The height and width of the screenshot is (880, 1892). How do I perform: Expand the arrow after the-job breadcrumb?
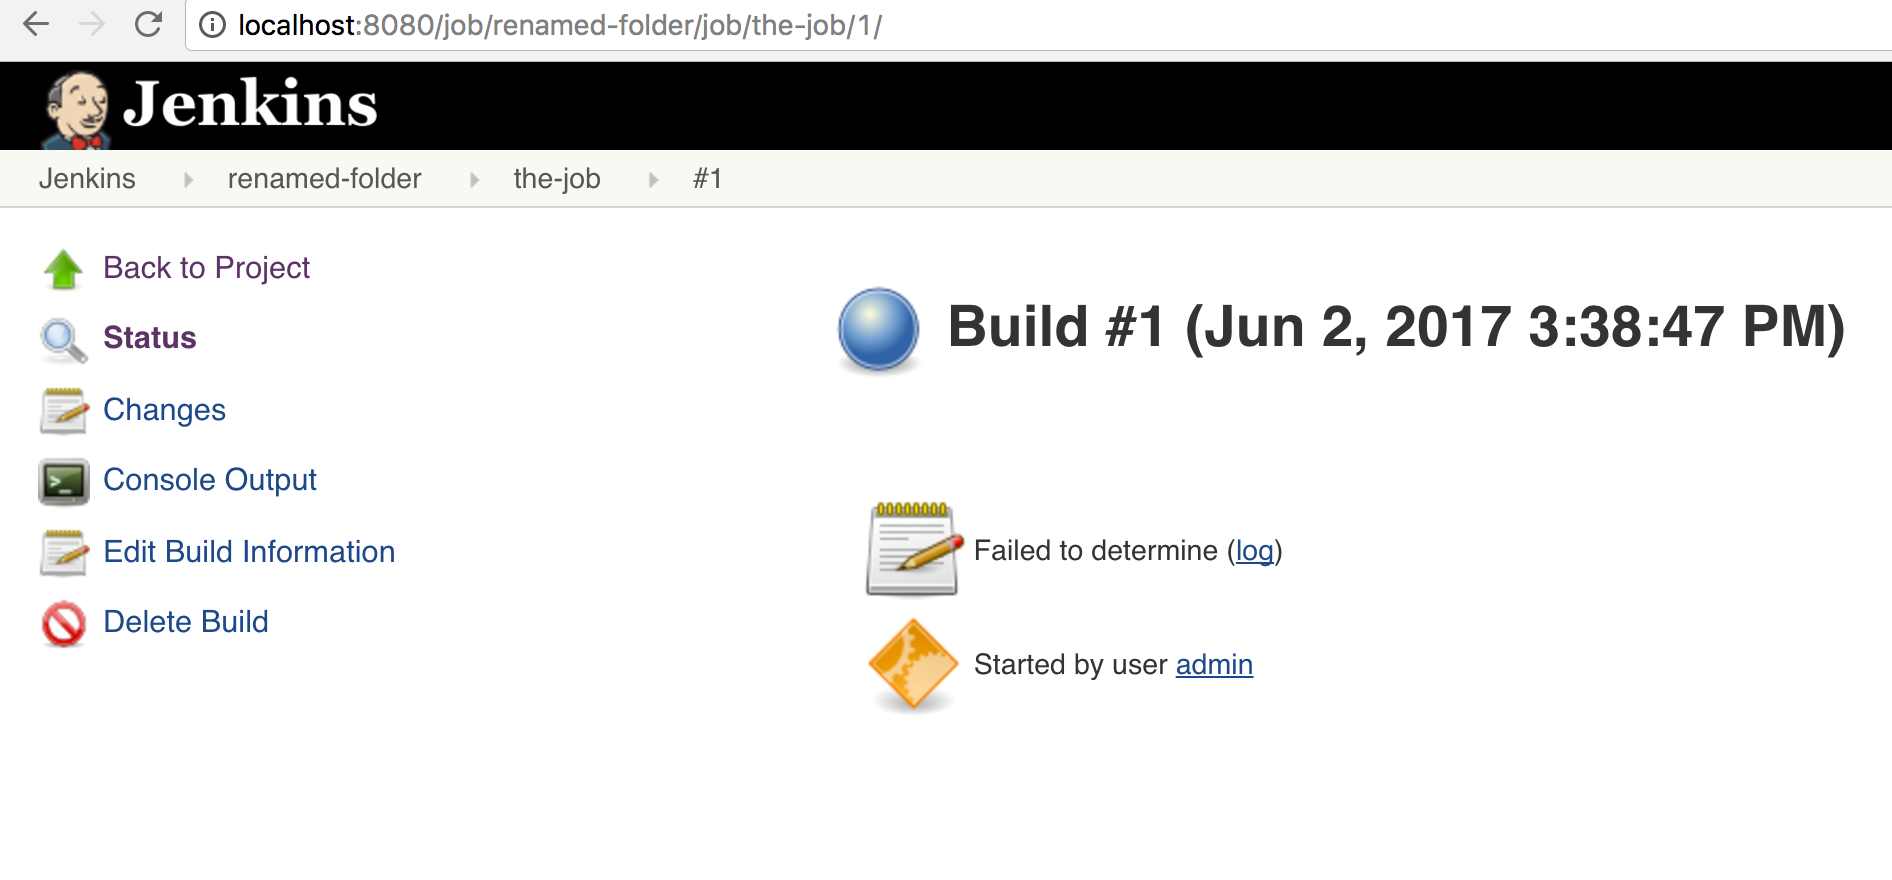pyautogui.click(x=653, y=180)
